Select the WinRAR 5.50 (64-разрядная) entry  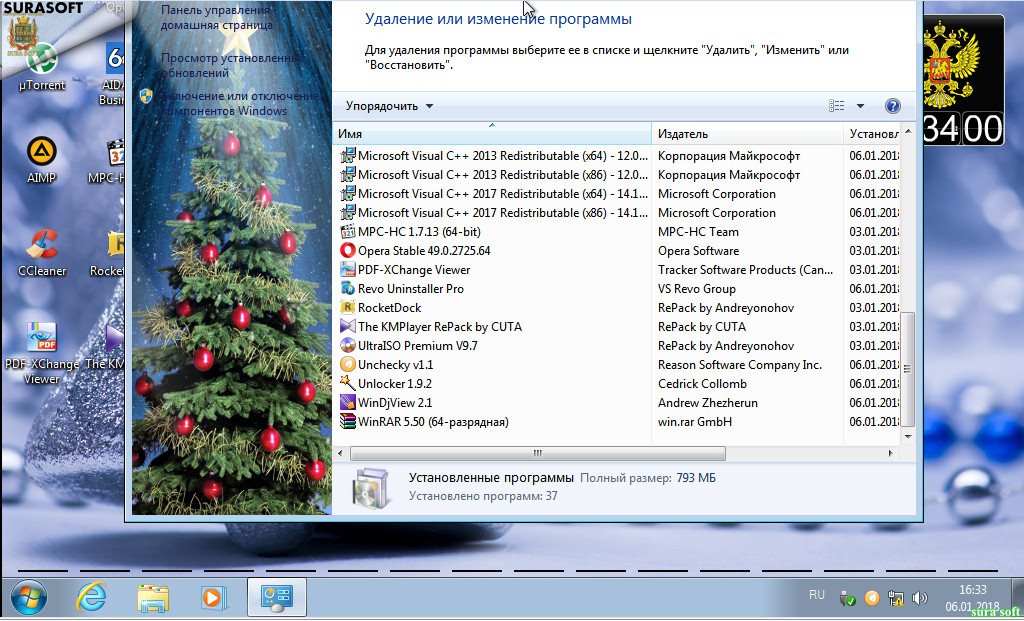pos(433,422)
